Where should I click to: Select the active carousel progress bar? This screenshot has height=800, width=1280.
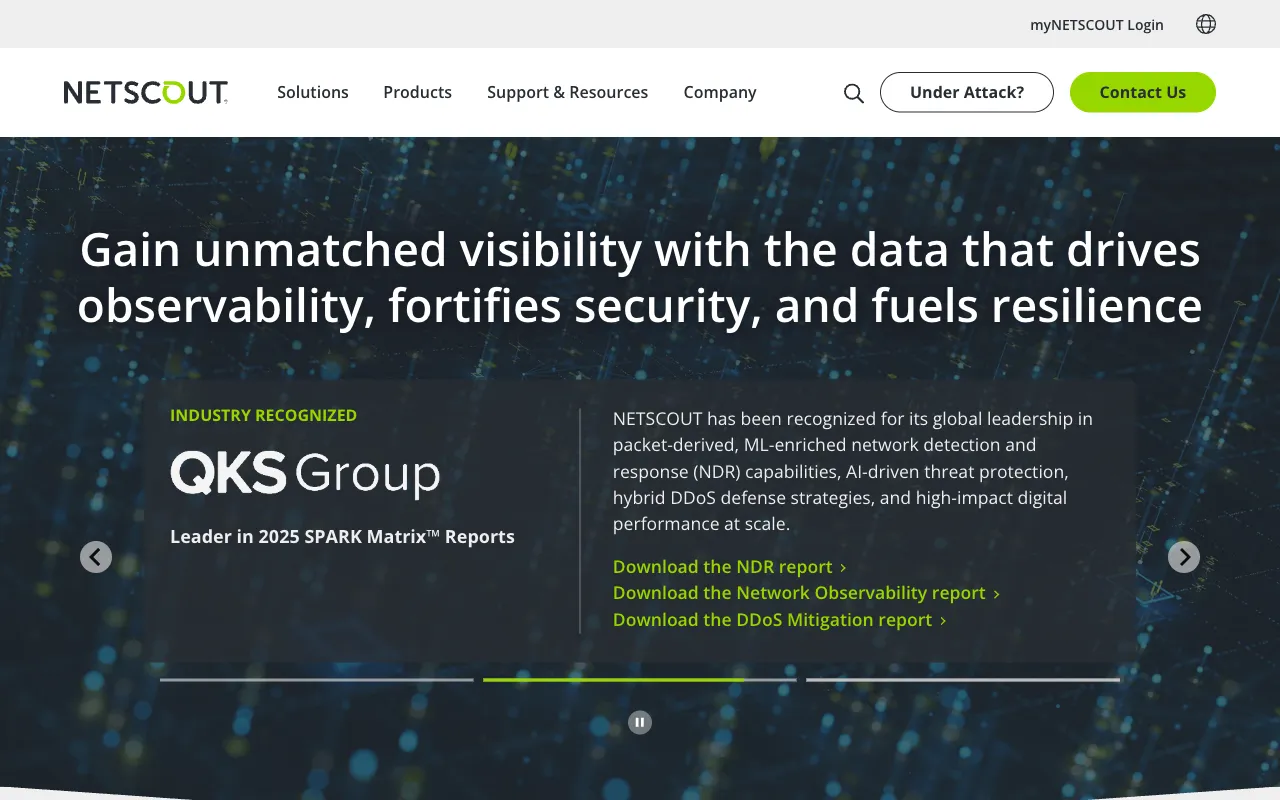coord(639,679)
